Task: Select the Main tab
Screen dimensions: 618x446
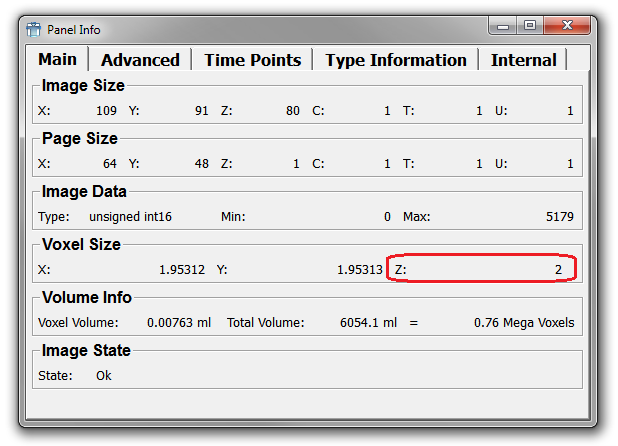Action: (x=57, y=60)
